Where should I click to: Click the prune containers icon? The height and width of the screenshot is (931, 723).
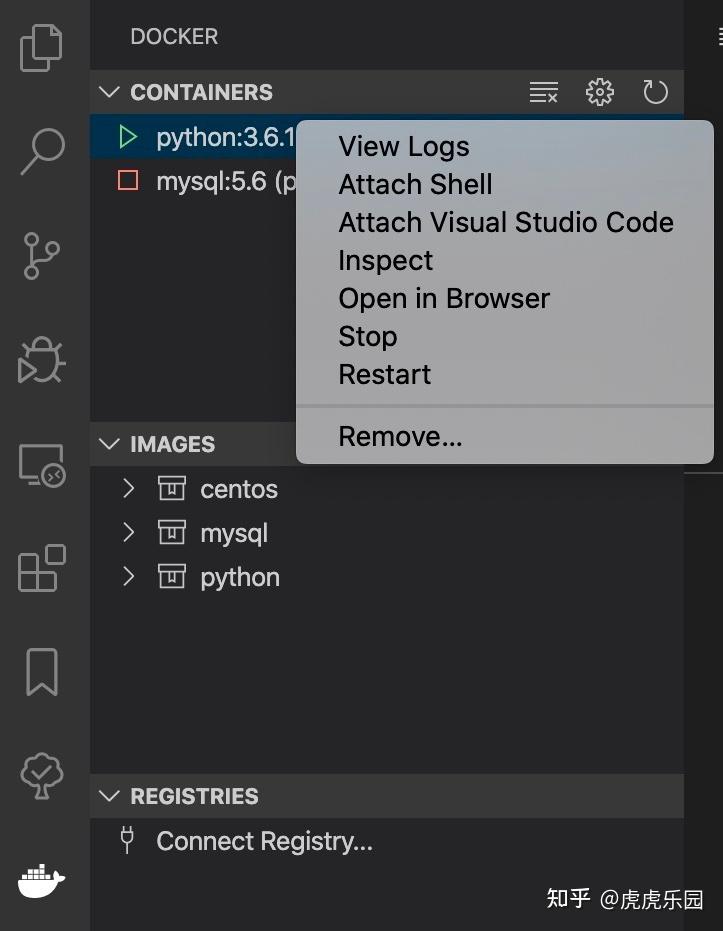click(x=543, y=91)
